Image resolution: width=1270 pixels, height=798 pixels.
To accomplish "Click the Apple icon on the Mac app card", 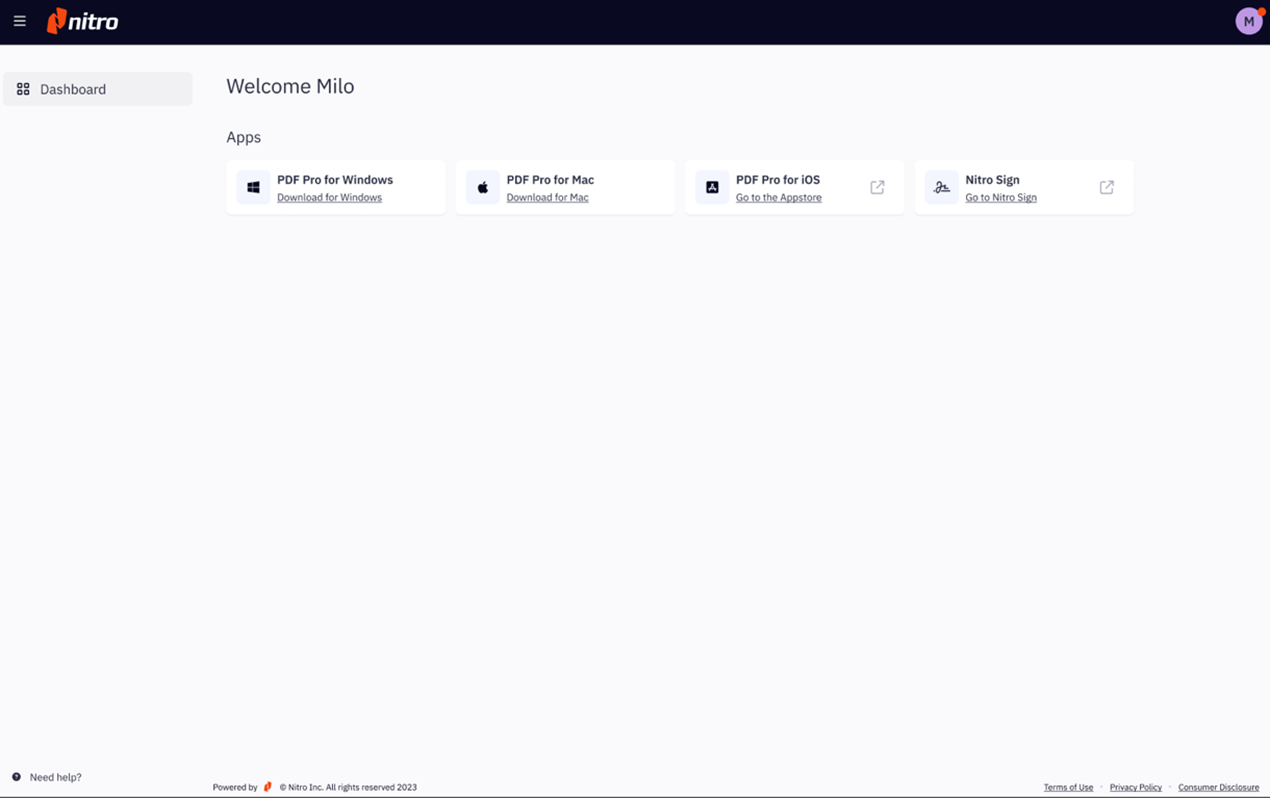I will click(x=482, y=187).
